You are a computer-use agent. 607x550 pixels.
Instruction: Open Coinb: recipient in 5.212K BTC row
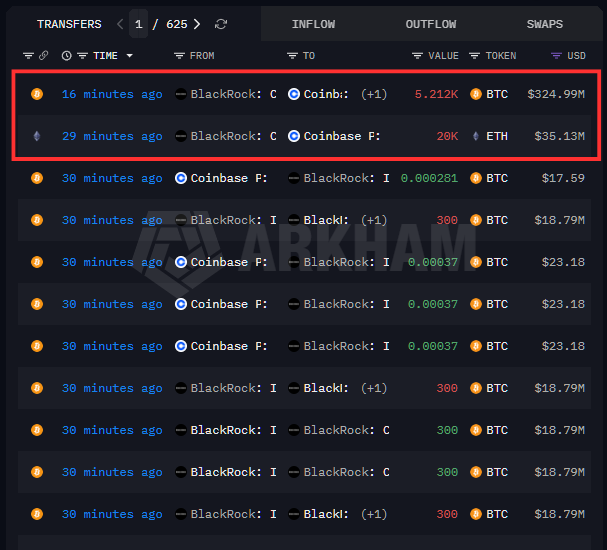click(x=326, y=94)
